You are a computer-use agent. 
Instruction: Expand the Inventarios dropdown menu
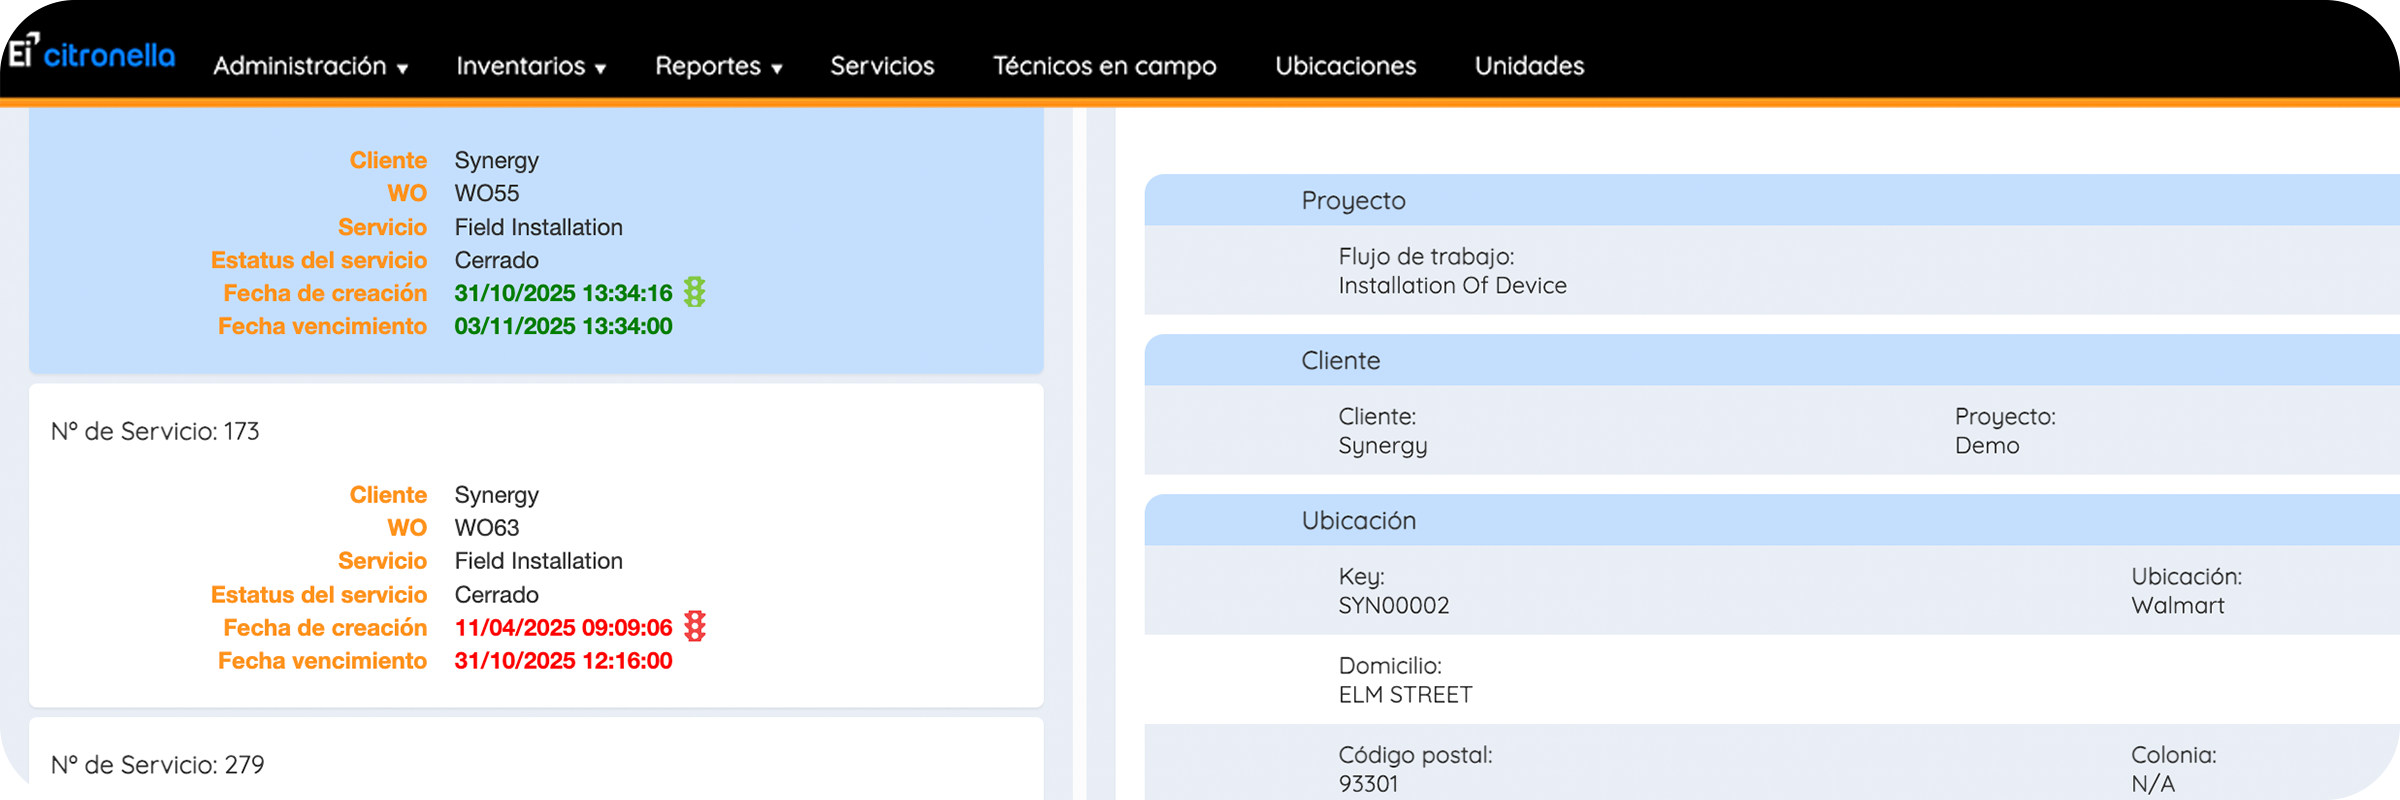click(531, 66)
